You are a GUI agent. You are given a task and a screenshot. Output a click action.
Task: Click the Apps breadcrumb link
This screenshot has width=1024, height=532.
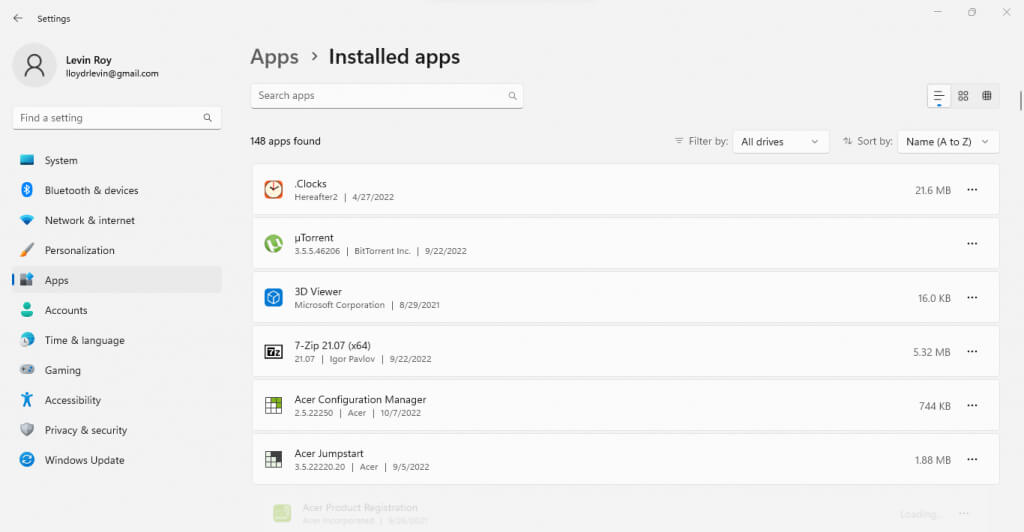tap(274, 57)
